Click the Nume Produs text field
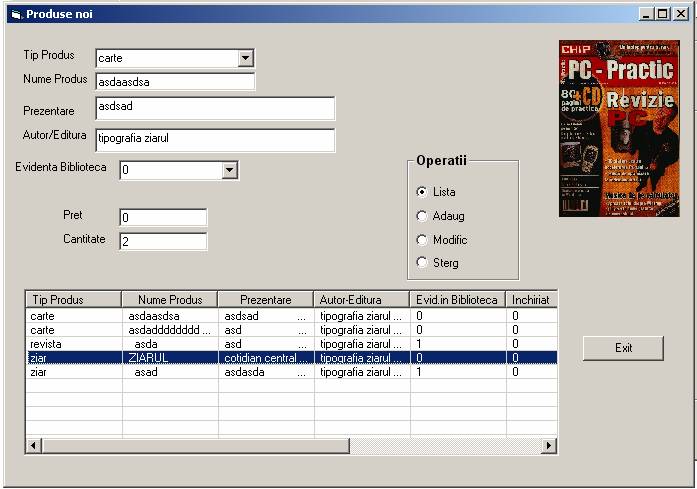Screen dimensions: 697x489 [175, 82]
